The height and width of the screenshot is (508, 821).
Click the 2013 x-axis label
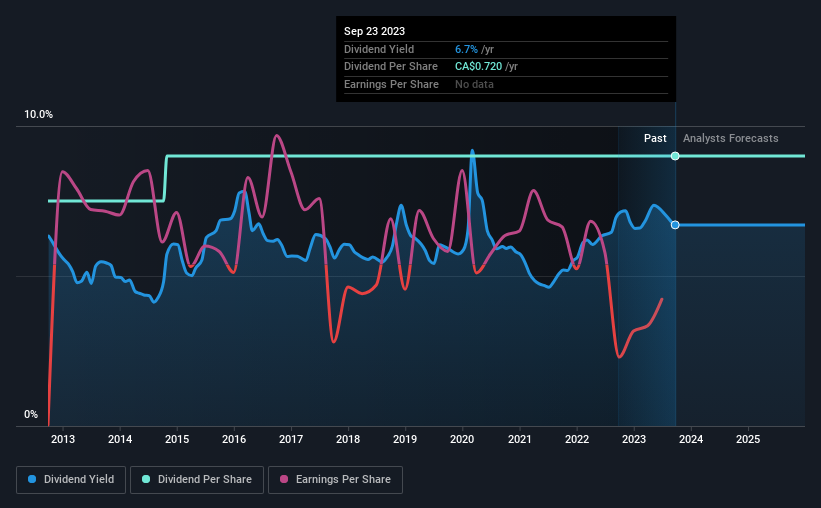tap(63, 439)
